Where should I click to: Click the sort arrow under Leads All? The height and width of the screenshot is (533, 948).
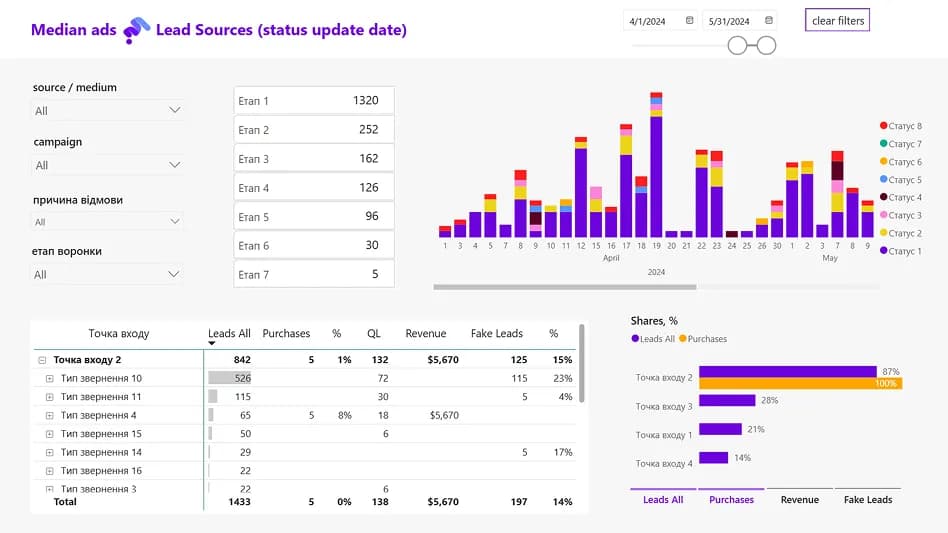(212, 344)
